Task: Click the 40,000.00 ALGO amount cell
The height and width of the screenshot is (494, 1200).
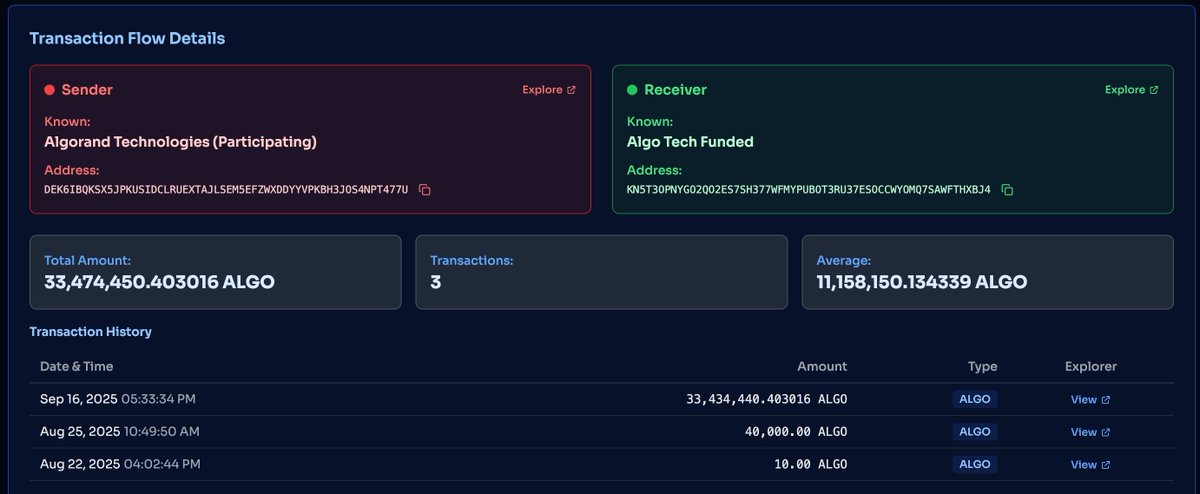Action: click(x=796, y=432)
